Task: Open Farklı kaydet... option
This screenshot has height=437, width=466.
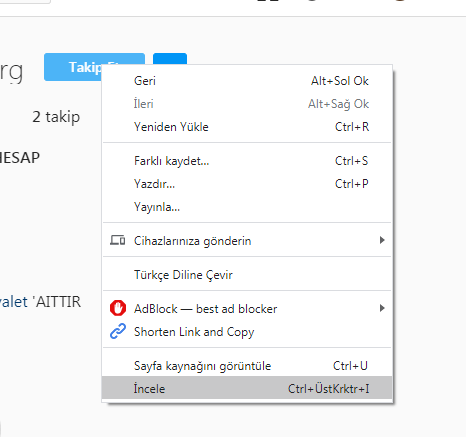Action: (247, 161)
